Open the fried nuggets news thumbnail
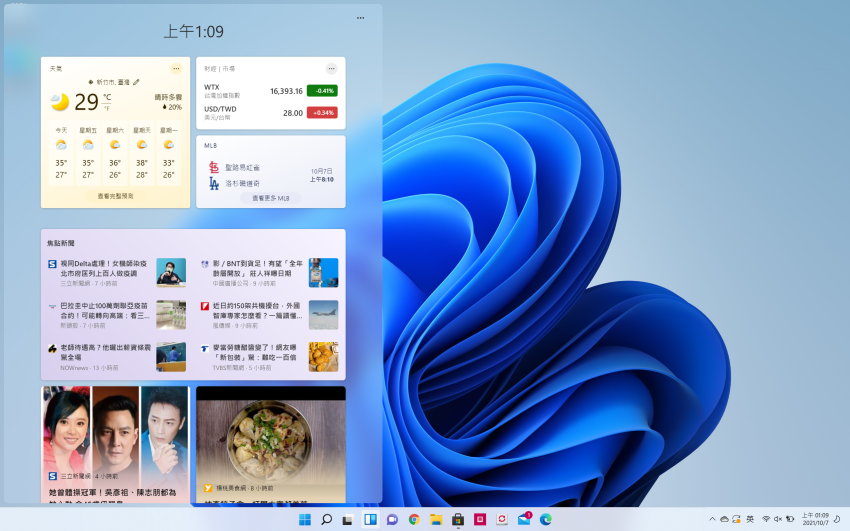Image resolution: width=850 pixels, height=531 pixels. (324, 357)
